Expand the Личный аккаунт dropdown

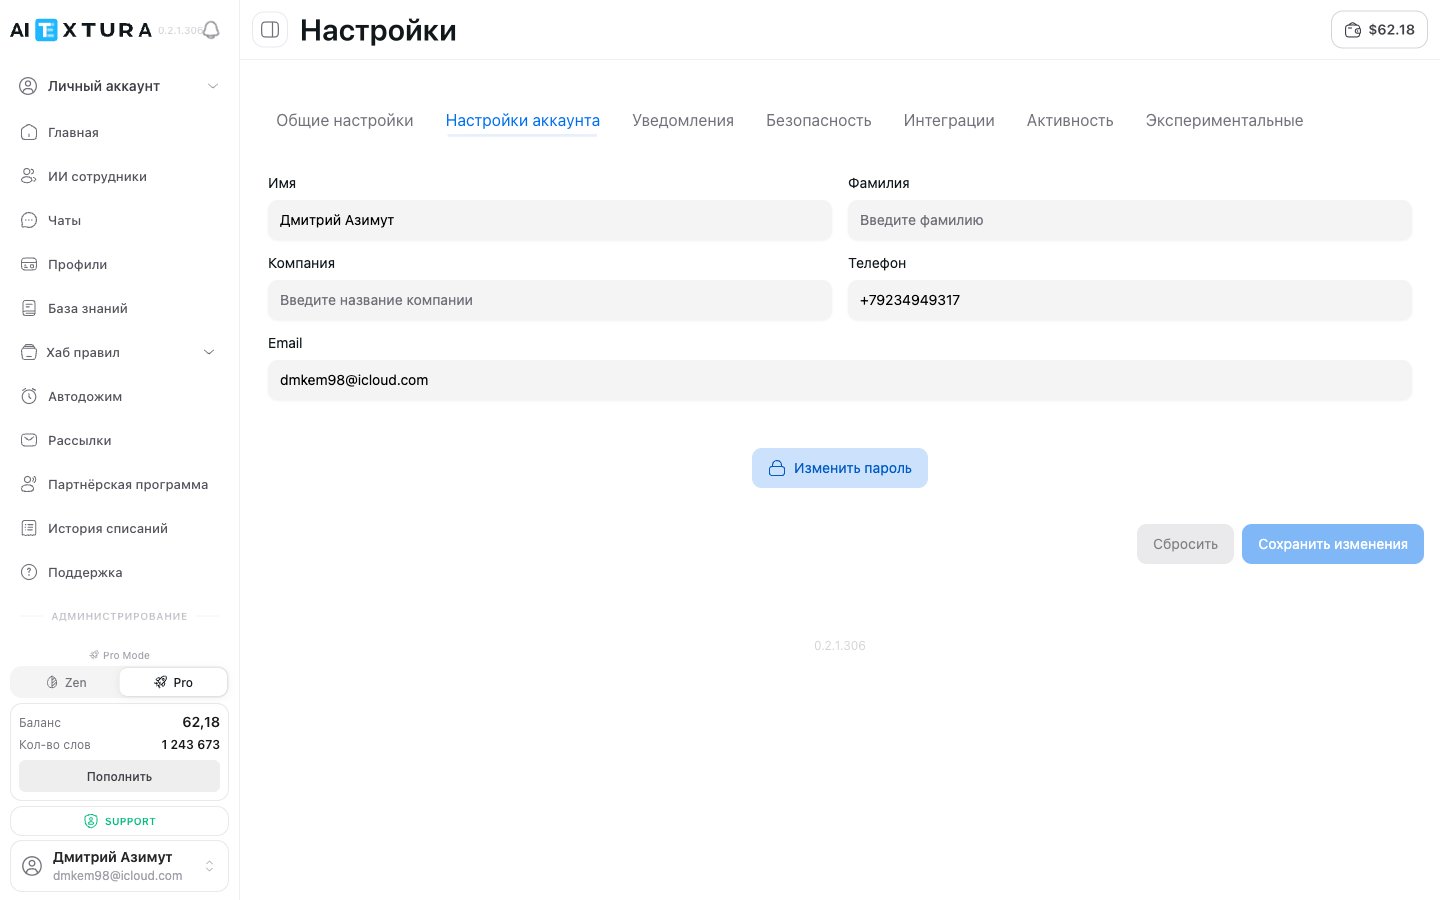coord(213,86)
